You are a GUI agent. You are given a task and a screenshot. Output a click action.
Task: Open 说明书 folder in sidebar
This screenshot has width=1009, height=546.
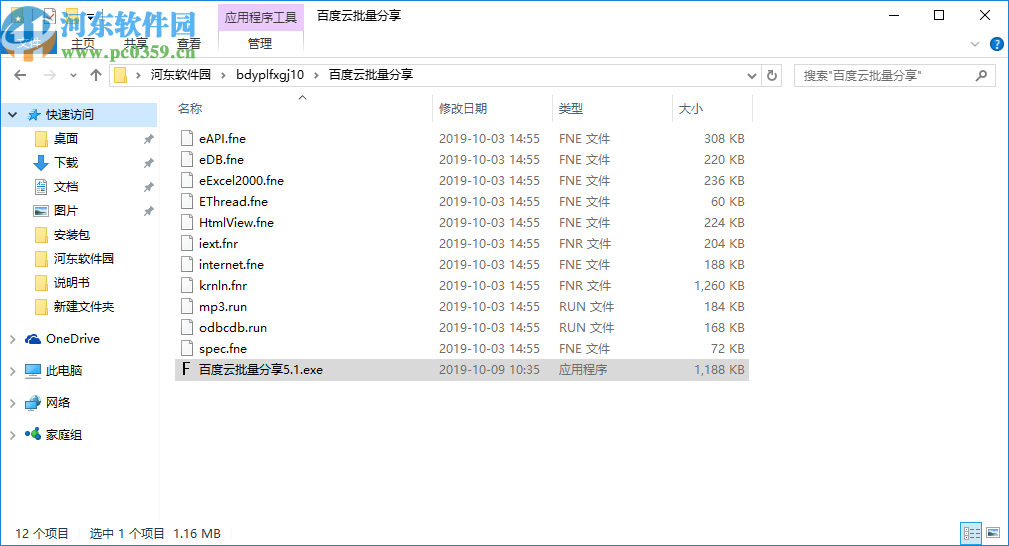(x=71, y=283)
